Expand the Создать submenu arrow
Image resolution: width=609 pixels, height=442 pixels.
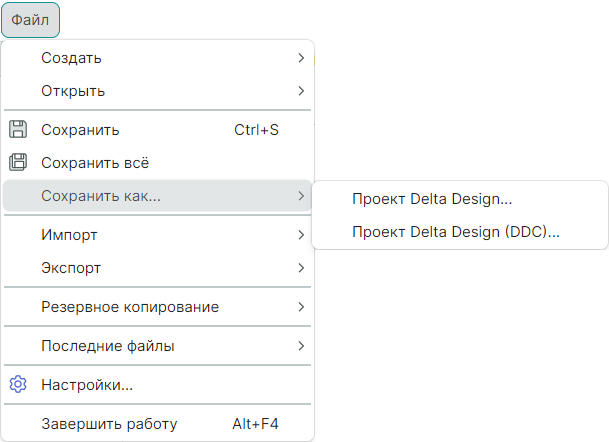tap(301, 58)
